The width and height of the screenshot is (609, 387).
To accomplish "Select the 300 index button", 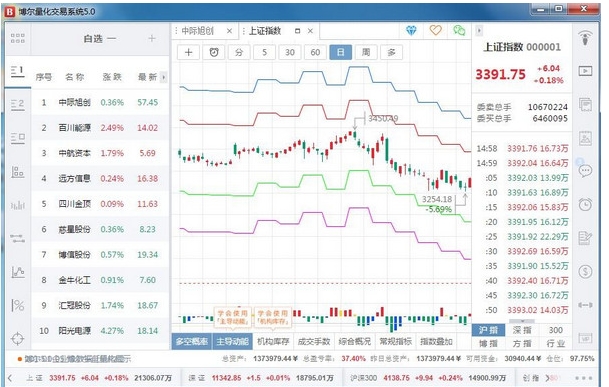I will pos(555,330).
